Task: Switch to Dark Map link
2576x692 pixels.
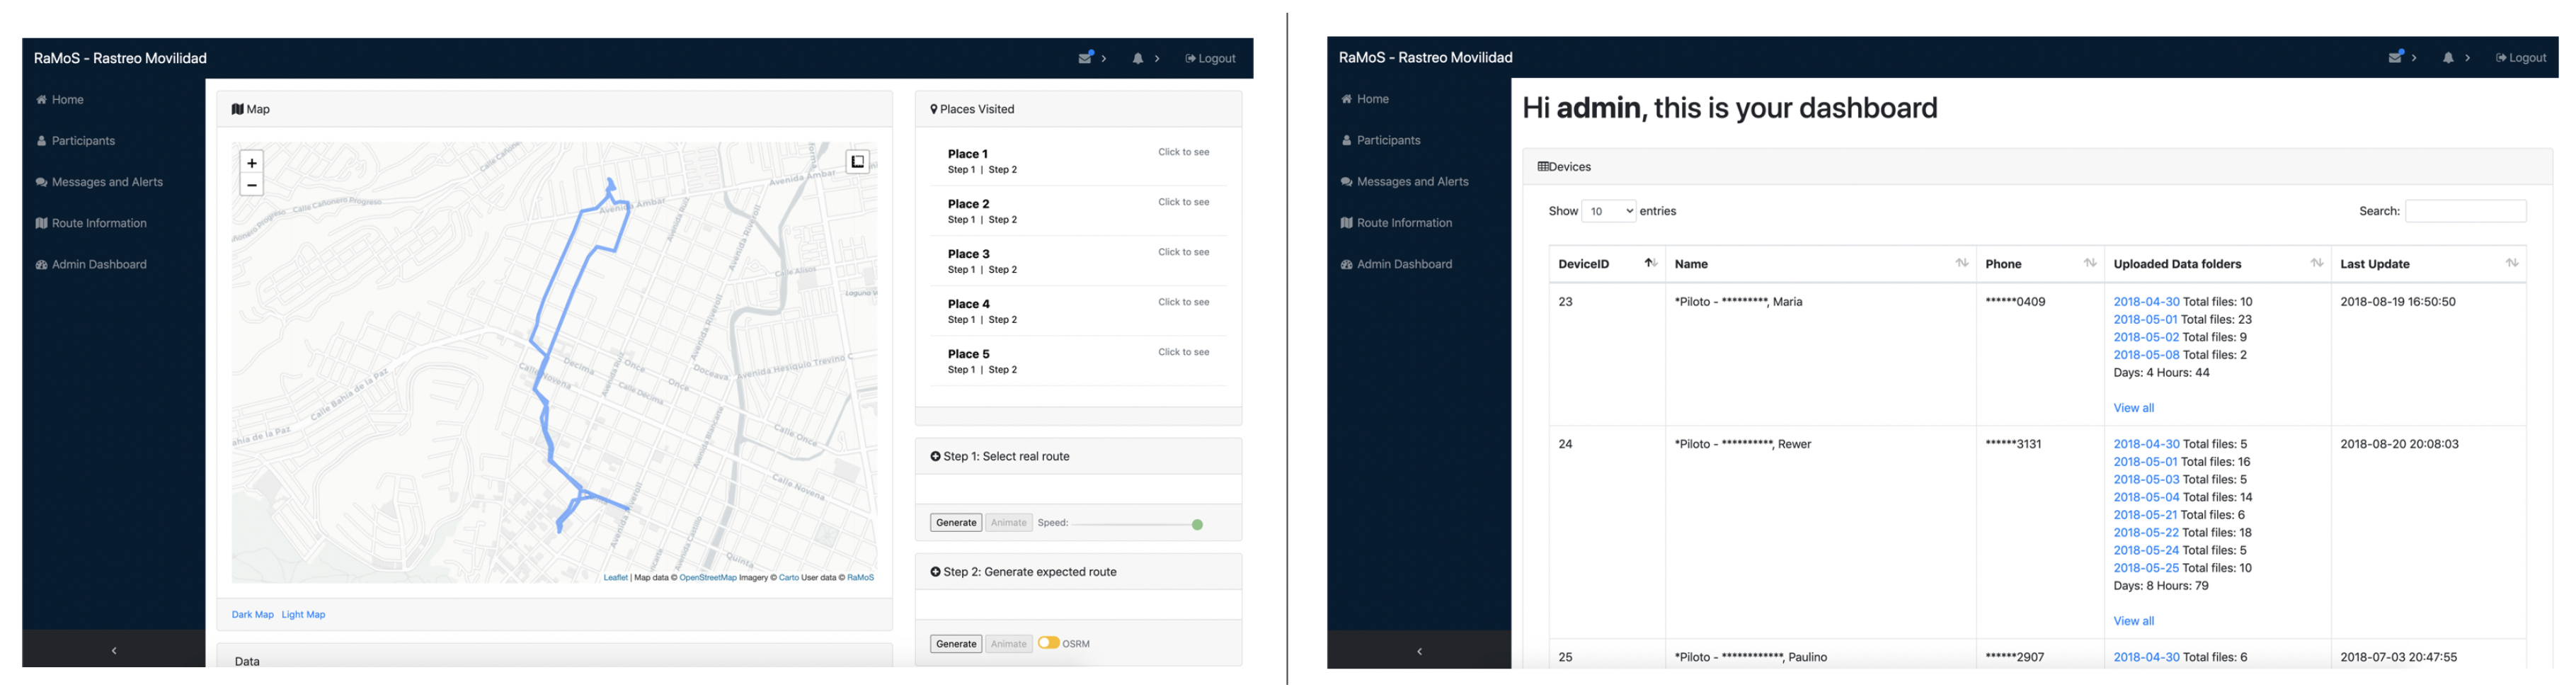Action: [252, 615]
